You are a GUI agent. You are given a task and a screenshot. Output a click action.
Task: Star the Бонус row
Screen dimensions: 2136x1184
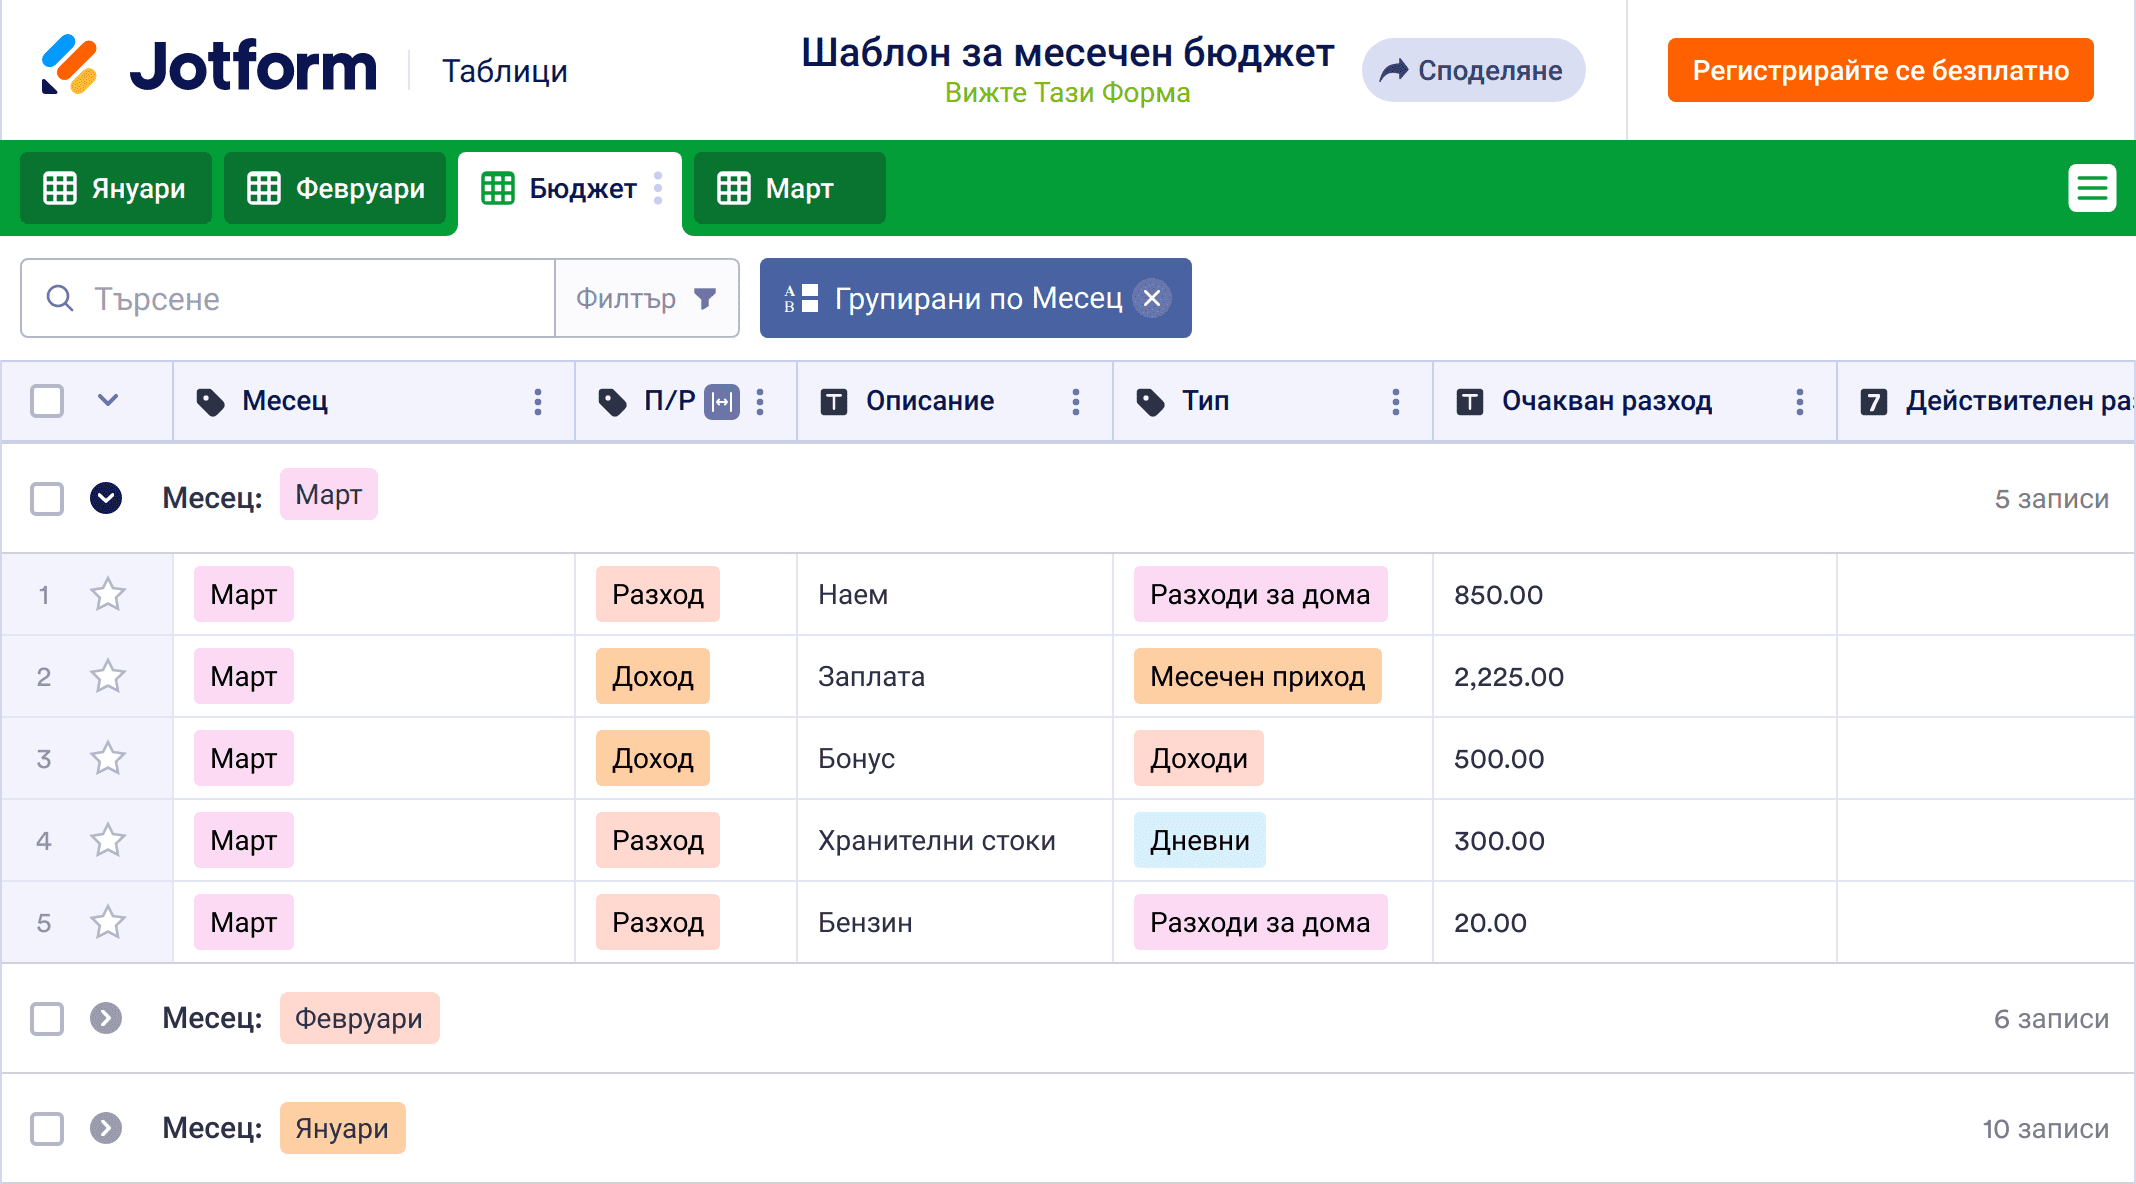[x=108, y=759]
